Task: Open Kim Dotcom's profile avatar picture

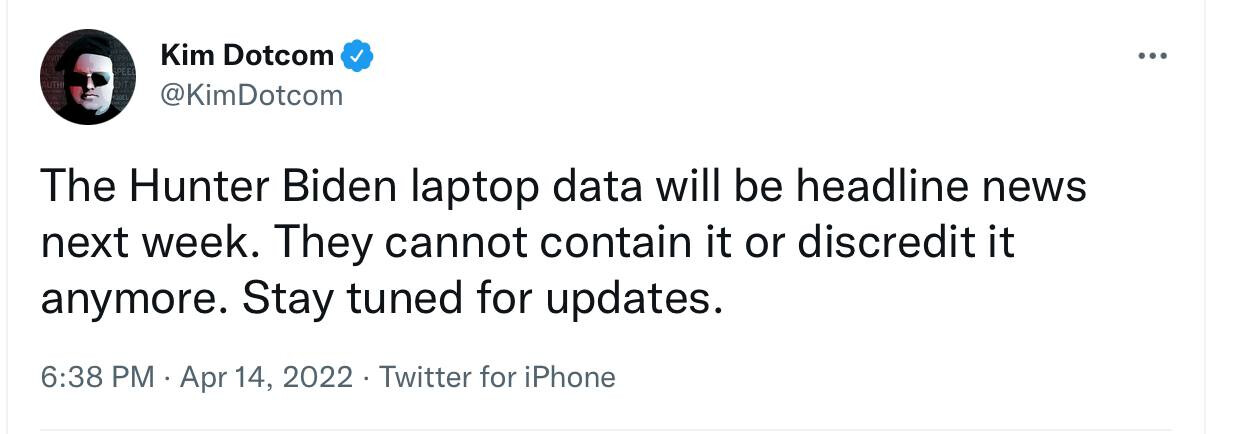Action: click(88, 77)
